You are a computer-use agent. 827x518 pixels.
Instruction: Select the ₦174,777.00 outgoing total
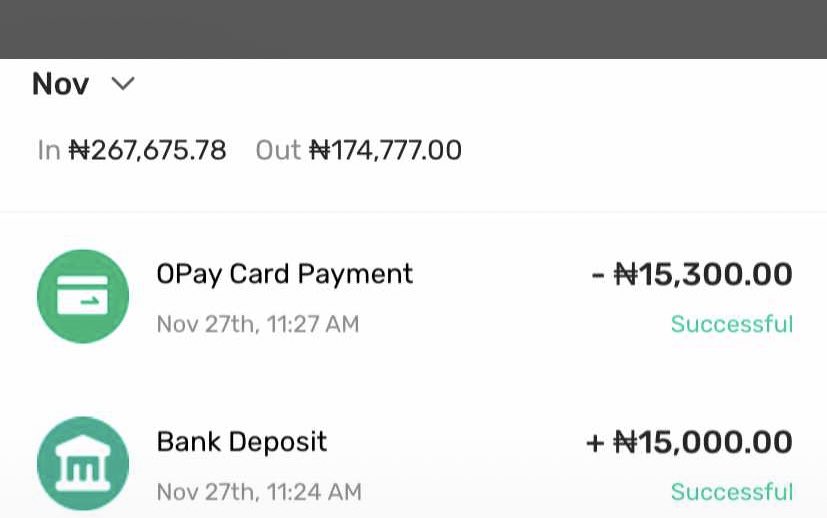click(386, 151)
